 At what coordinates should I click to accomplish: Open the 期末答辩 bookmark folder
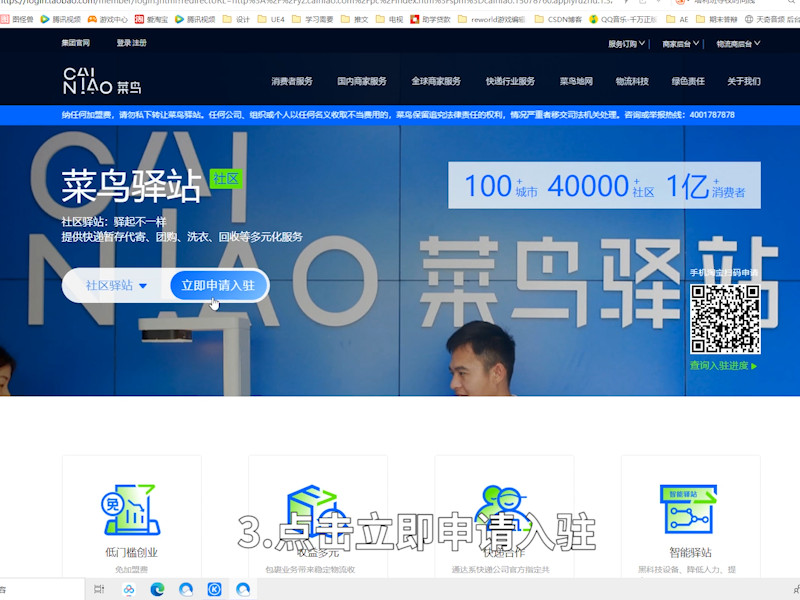tap(717, 19)
